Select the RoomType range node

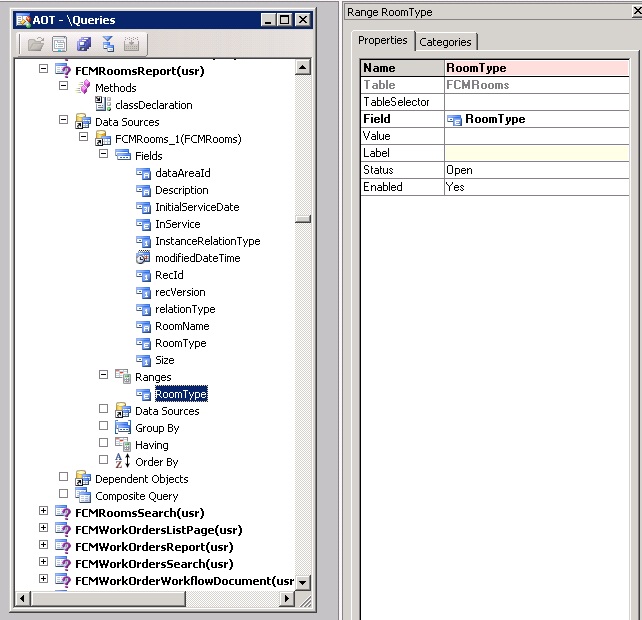(x=181, y=394)
